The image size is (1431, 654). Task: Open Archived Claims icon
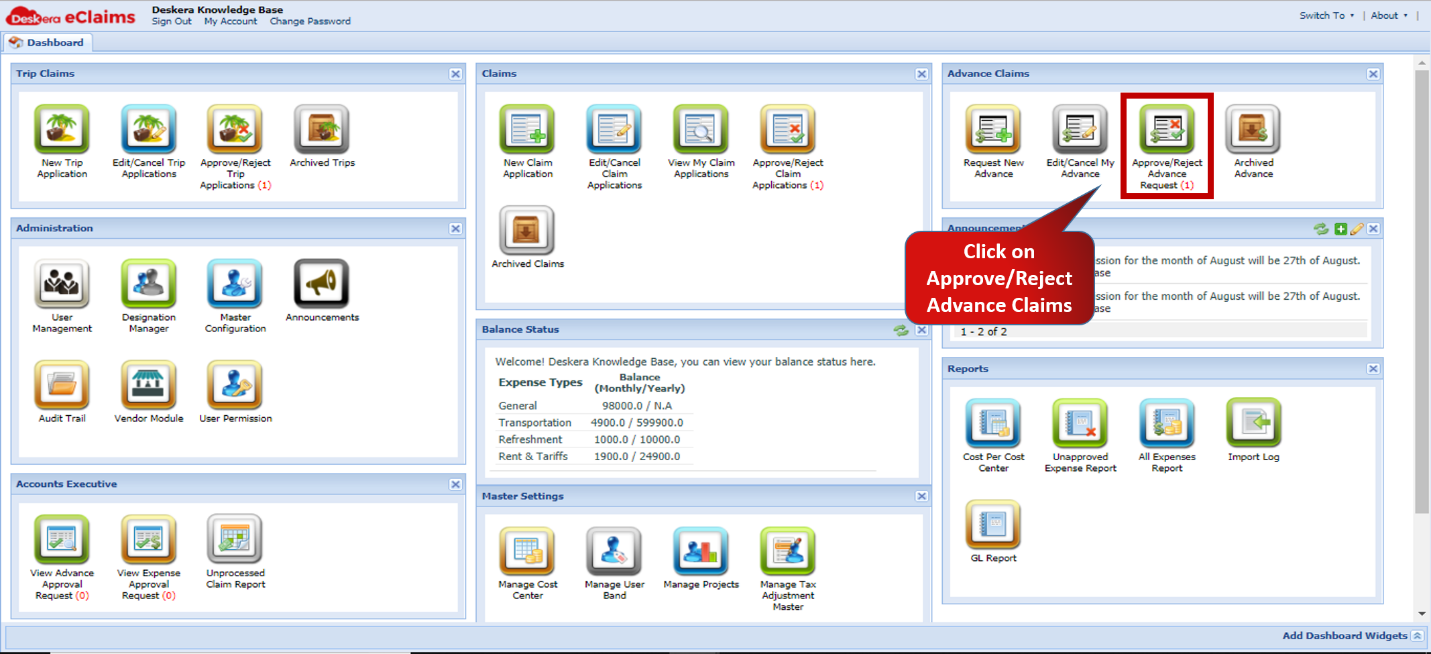[527, 231]
